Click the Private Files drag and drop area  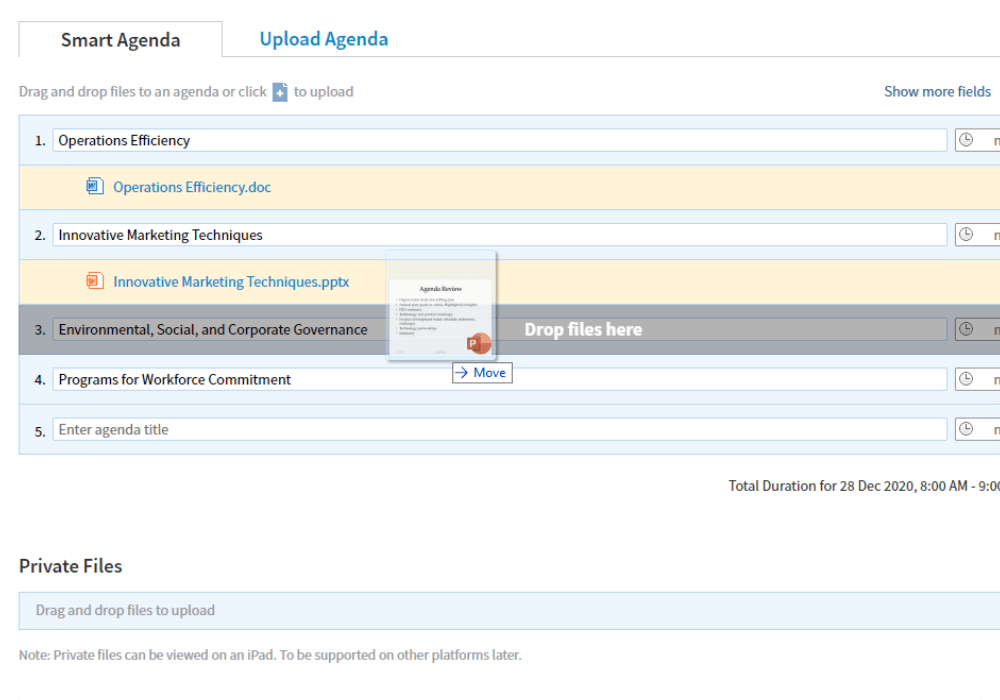click(x=500, y=610)
